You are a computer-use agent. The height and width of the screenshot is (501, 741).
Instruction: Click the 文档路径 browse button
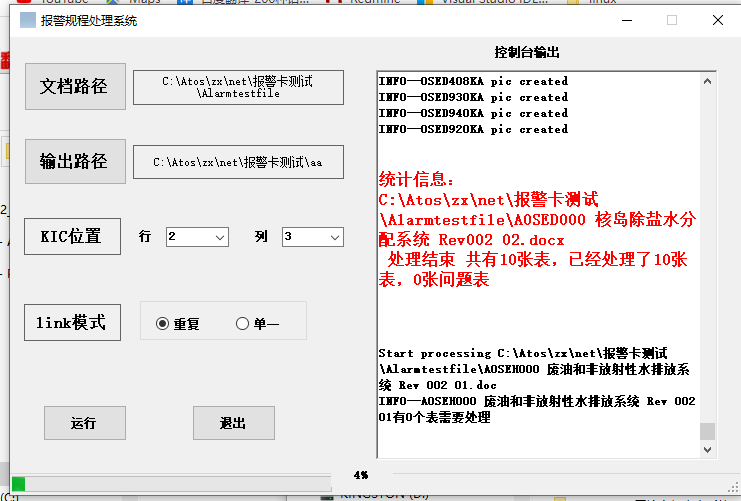(75, 86)
